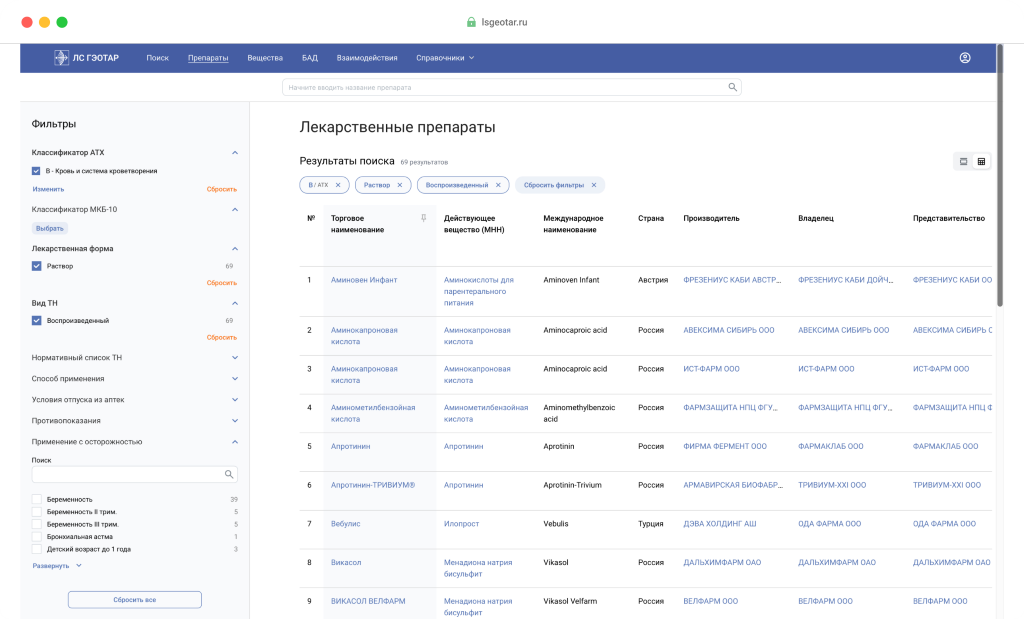Open the Справочники dropdown menu
The image size is (1024, 619).
(445, 58)
